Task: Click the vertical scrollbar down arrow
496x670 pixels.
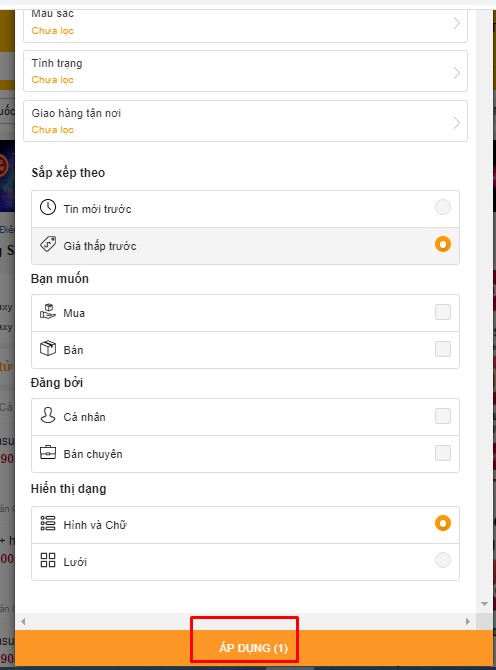Action: (x=484, y=604)
